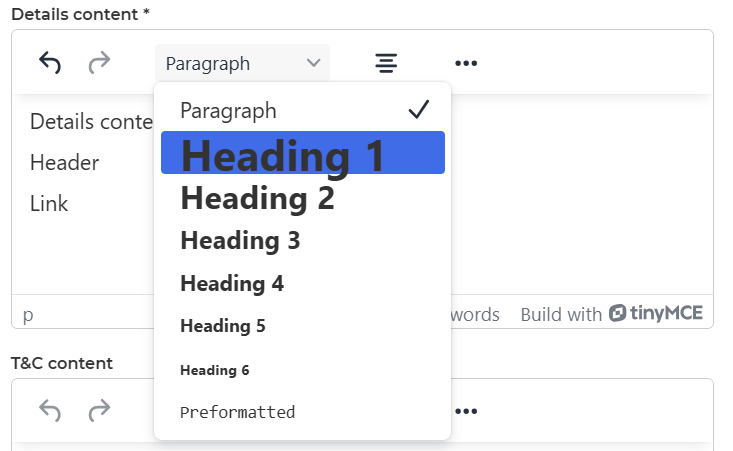Undo last change in Details content editor

coord(50,63)
